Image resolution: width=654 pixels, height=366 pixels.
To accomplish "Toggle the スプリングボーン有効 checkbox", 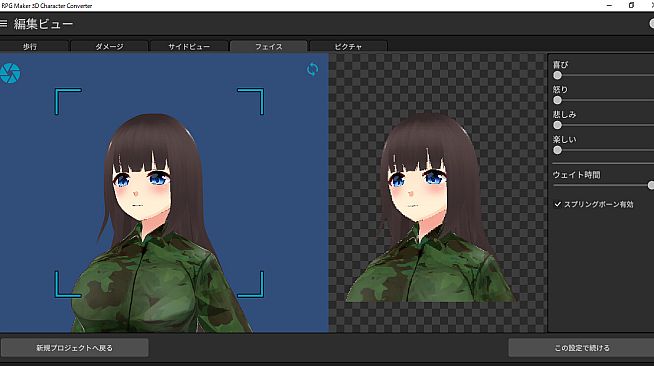I will coord(558,204).
